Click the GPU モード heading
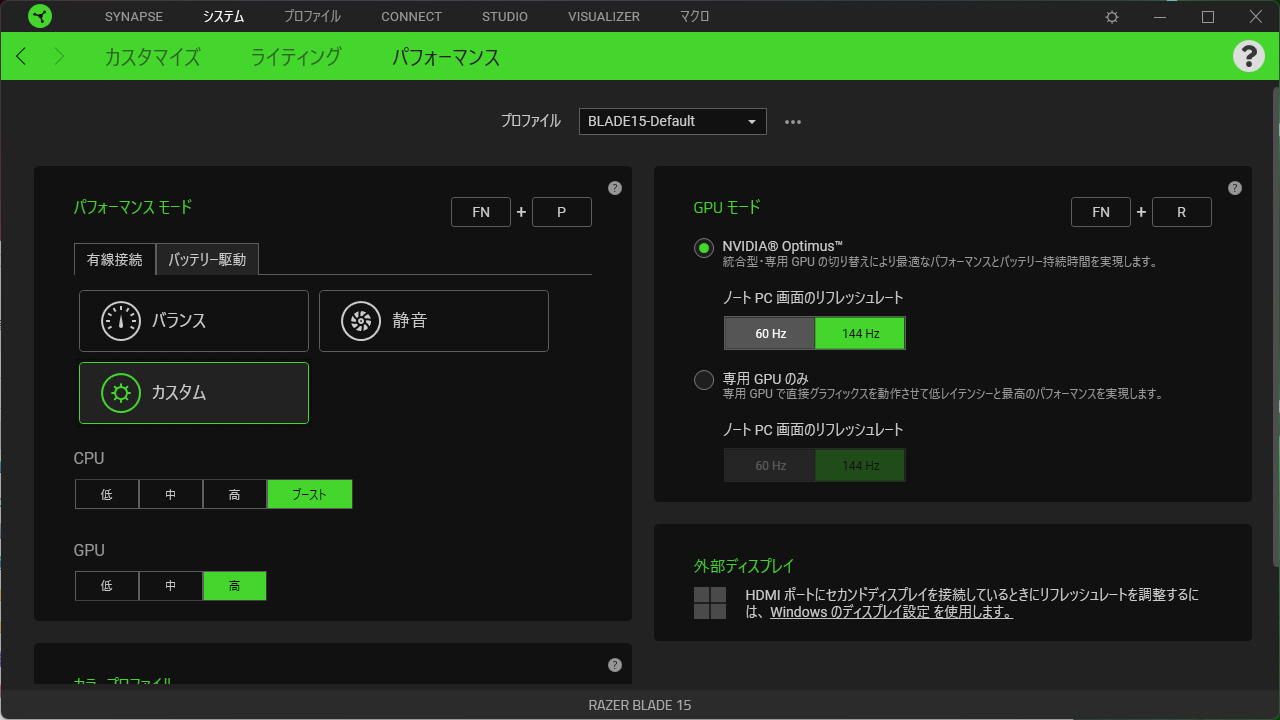Screen dimensions: 1280x720 (x=727, y=207)
